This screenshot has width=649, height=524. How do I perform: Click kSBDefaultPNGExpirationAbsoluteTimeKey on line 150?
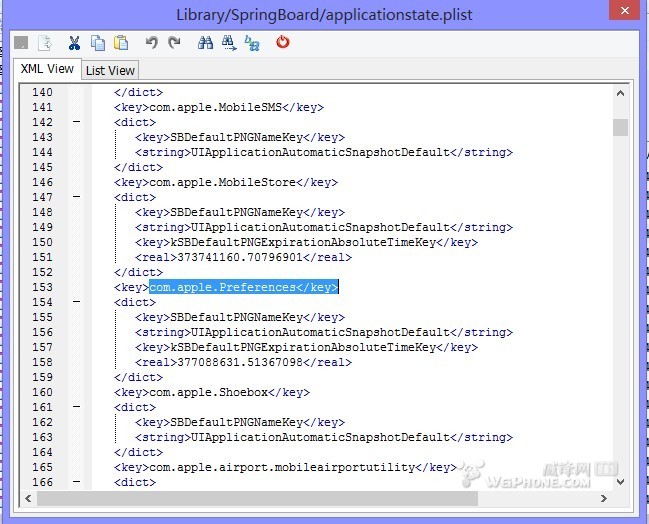[303, 242]
